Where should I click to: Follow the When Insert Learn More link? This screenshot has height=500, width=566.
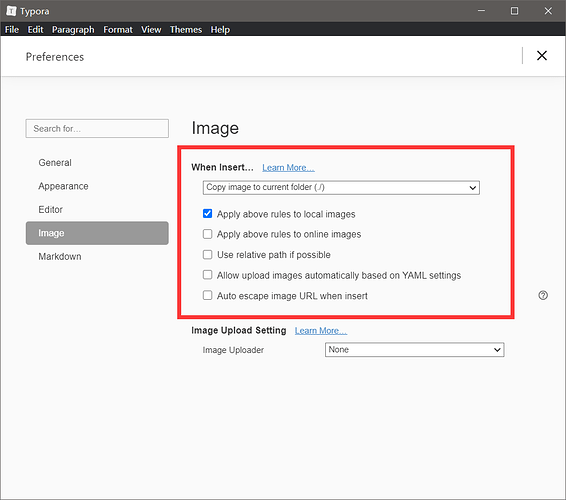[288, 168]
